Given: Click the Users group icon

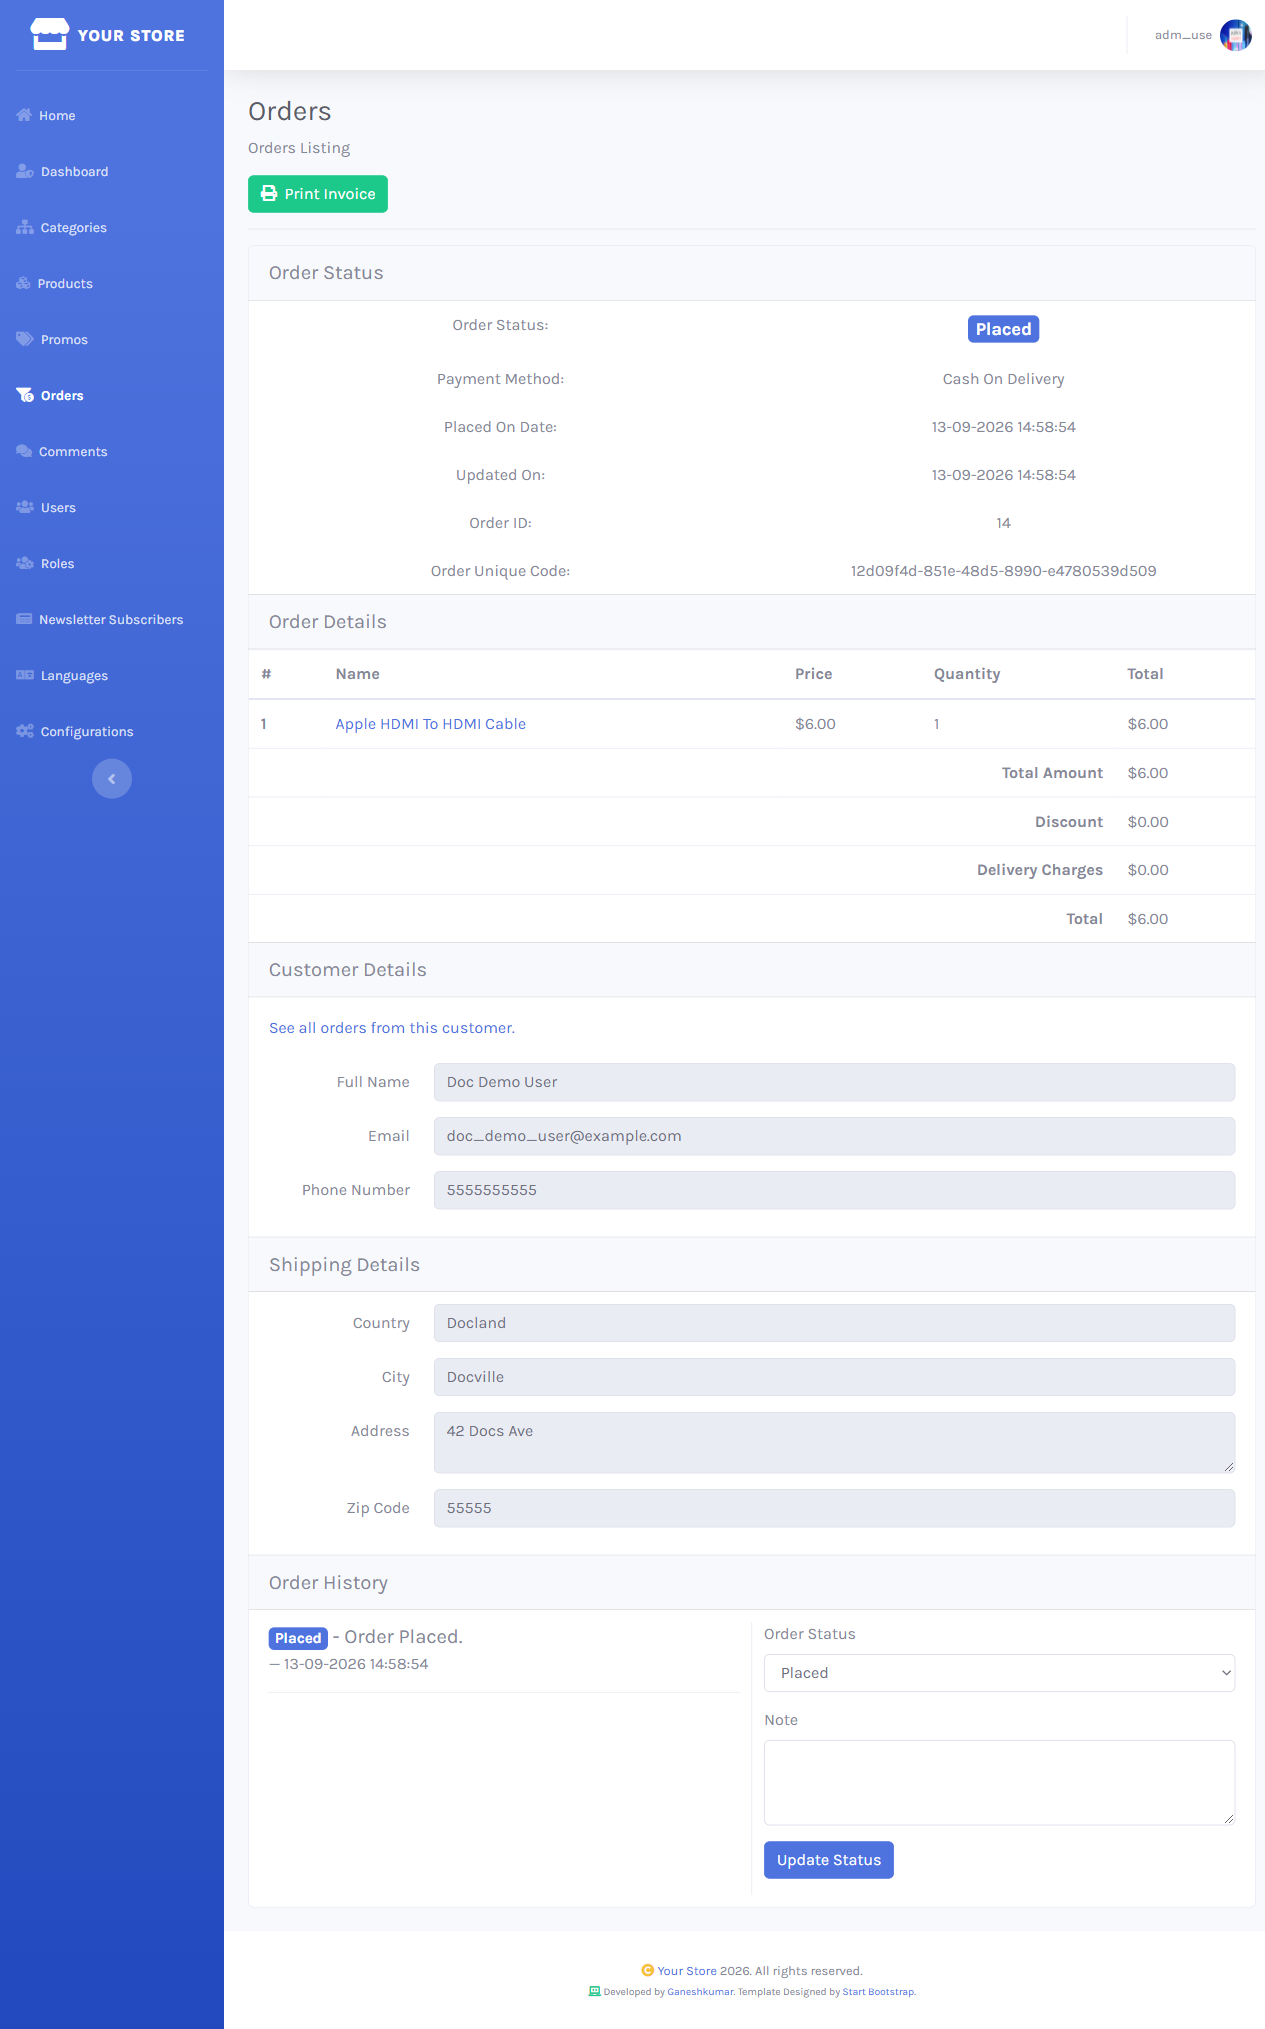Looking at the screenshot, I should [25, 507].
